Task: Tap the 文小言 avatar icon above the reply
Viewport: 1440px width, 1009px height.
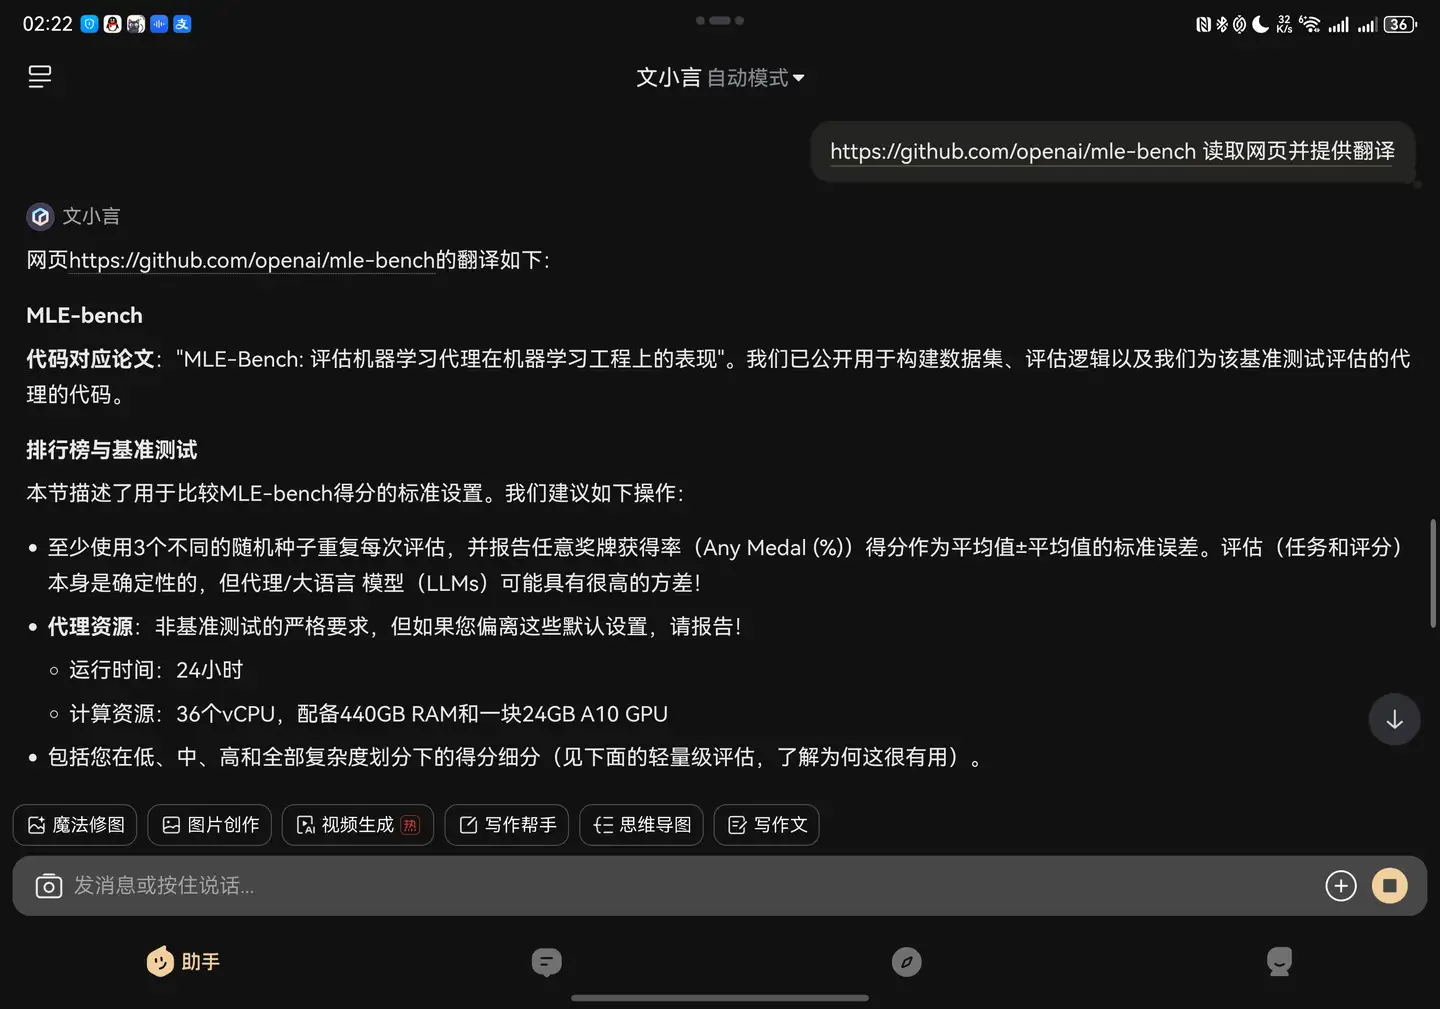Action: (40, 216)
